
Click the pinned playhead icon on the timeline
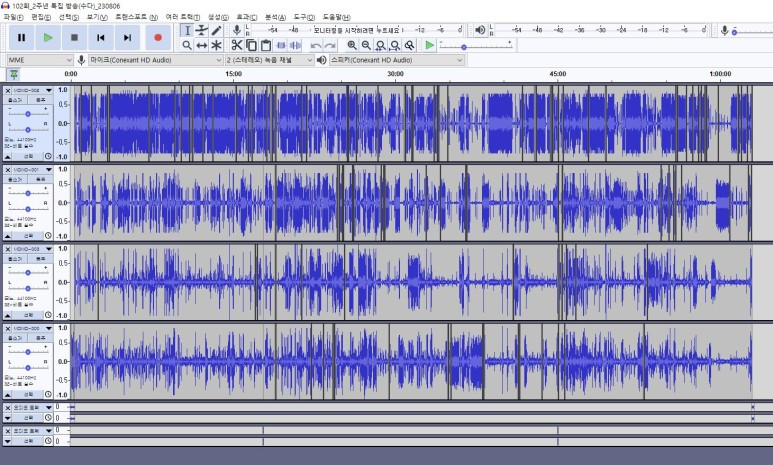pos(14,74)
